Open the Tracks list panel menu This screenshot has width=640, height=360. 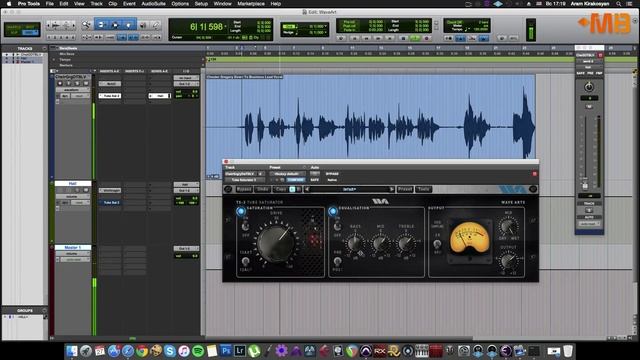(x=44, y=49)
